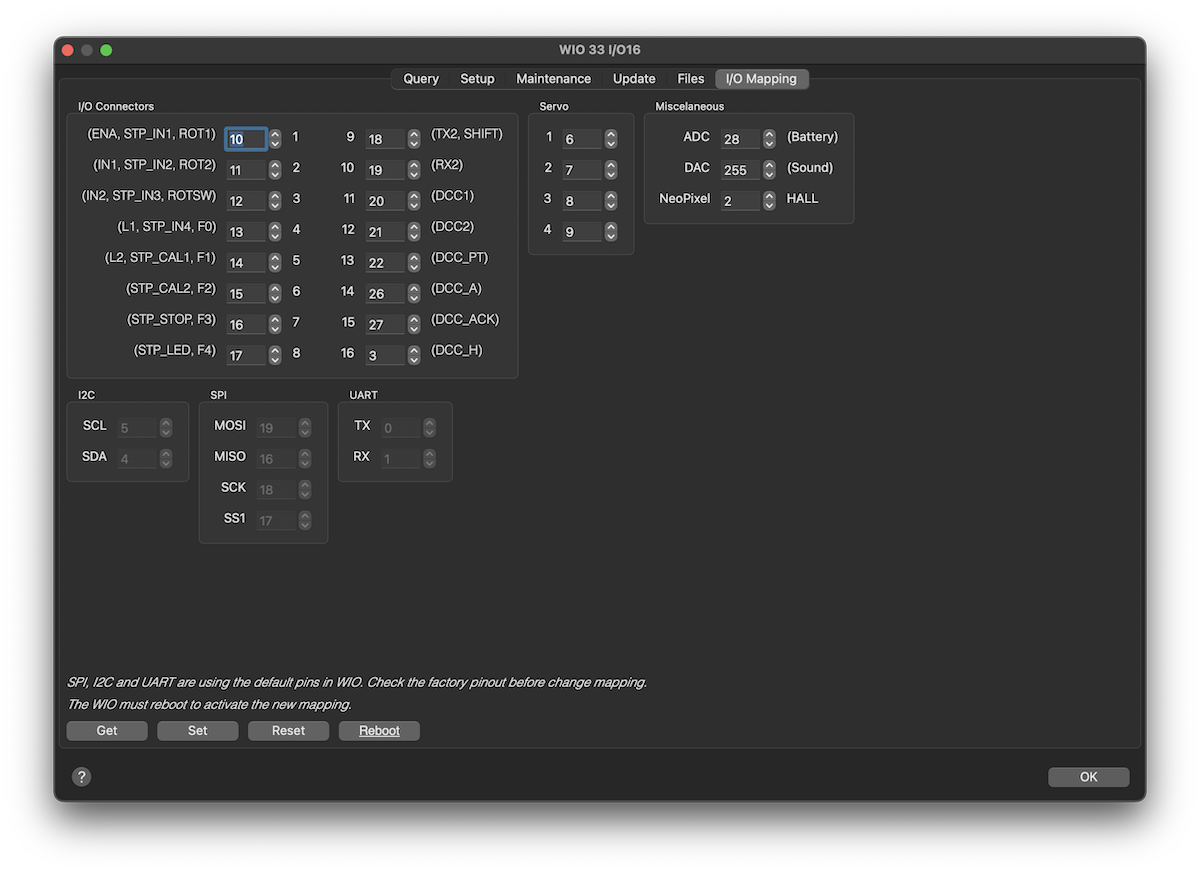
Task: Click the DCC_ACK connector 15 pin field
Action: pyautogui.click(x=385, y=325)
